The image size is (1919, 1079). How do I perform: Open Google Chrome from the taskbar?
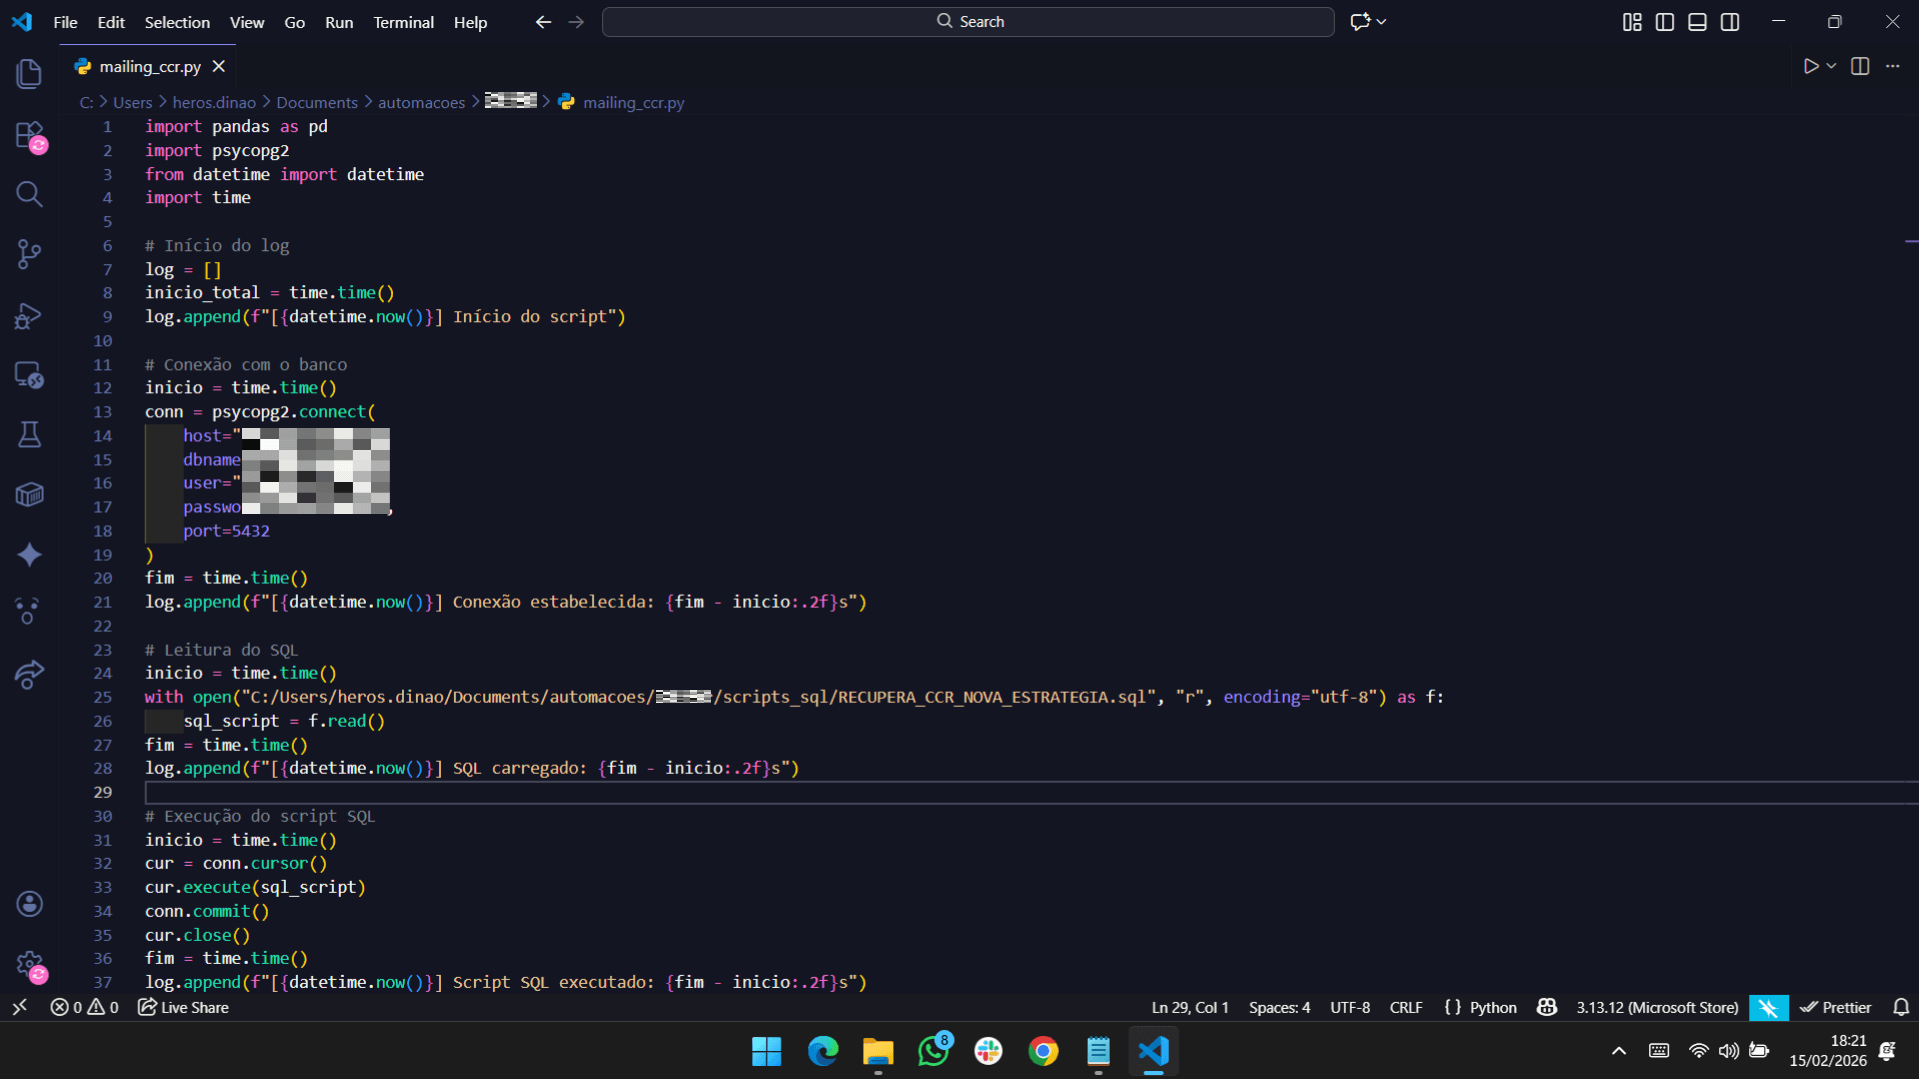pyautogui.click(x=1043, y=1051)
